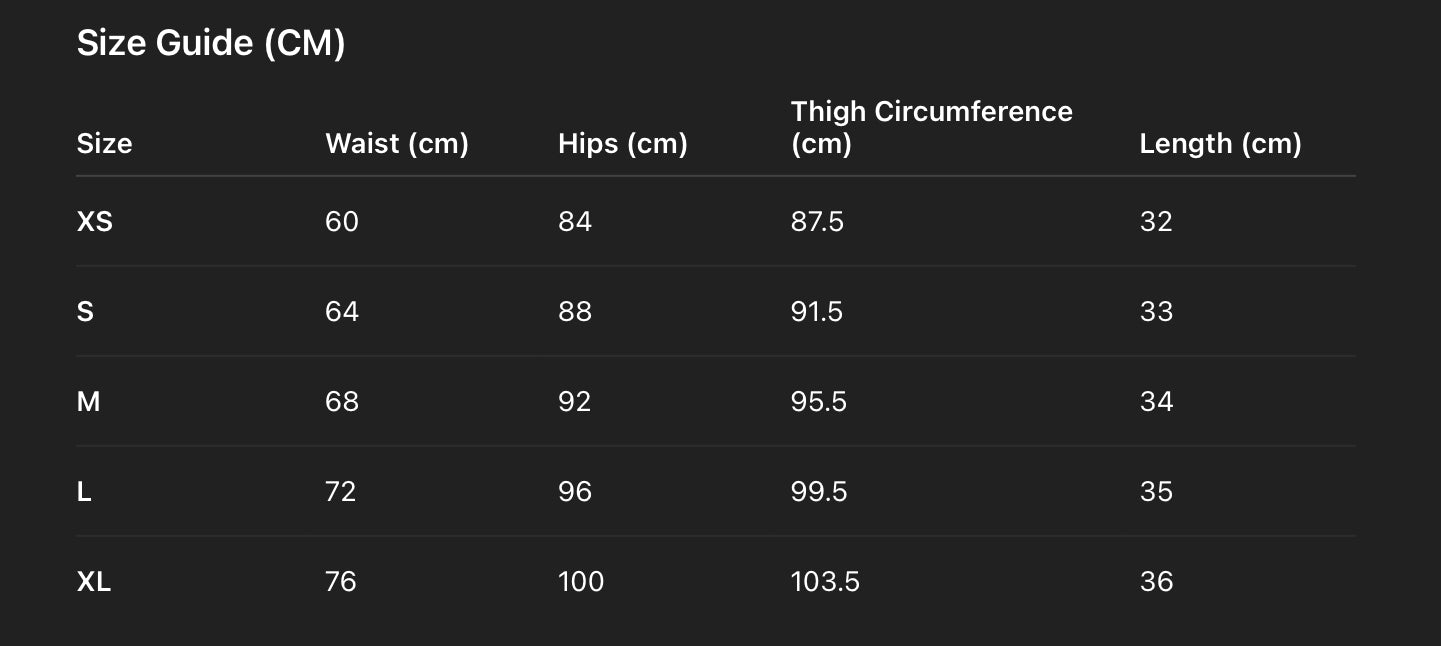The width and height of the screenshot is (1441, 646).
Task: Select the Thigh Circumference column header
Action: point(931,127)
